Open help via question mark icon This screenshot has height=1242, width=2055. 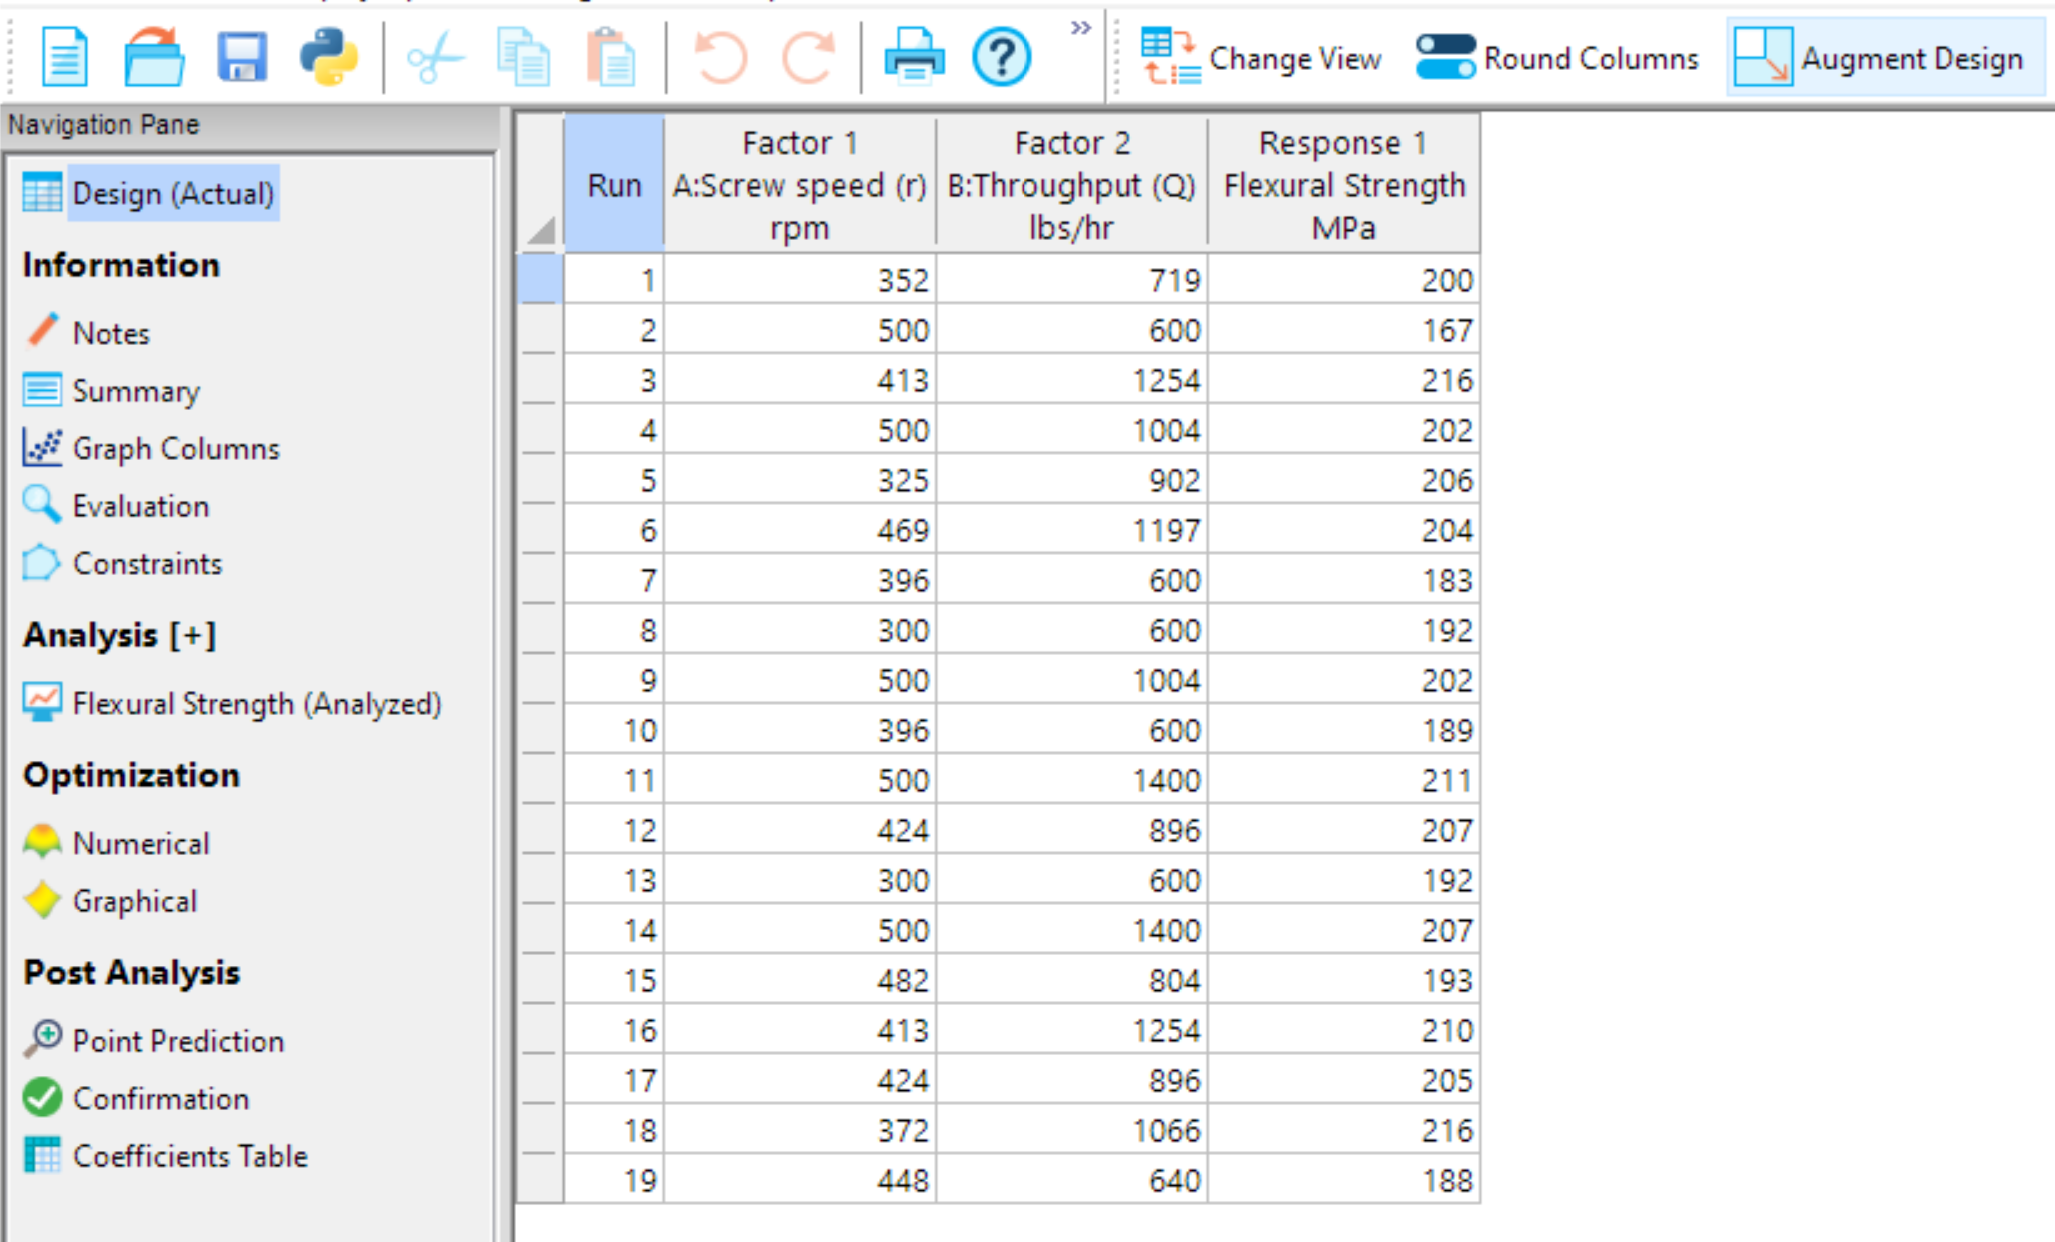(1001, 57)
